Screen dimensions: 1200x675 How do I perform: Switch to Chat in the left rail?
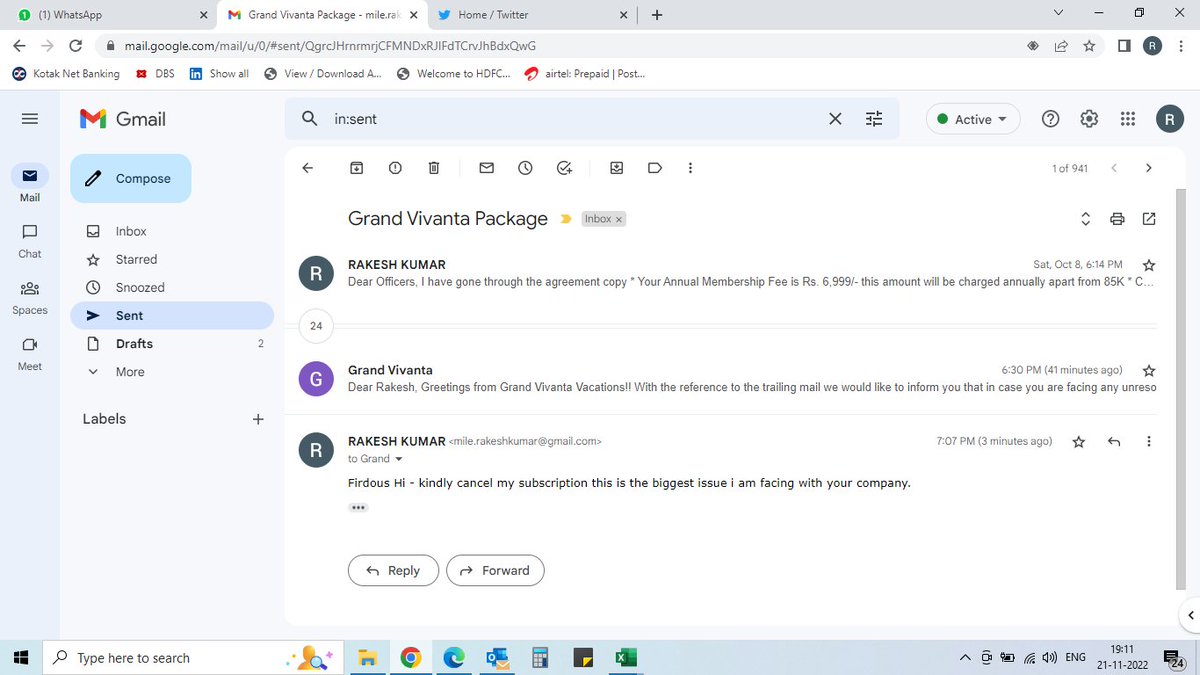[x=30, y=240]
